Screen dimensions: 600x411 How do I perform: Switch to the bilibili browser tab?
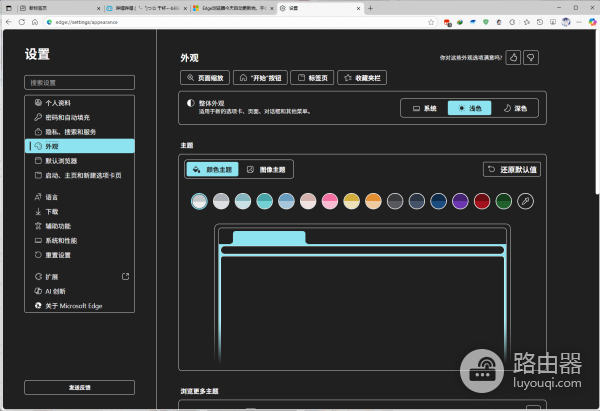pyautogui.click(x=146, y=8)
